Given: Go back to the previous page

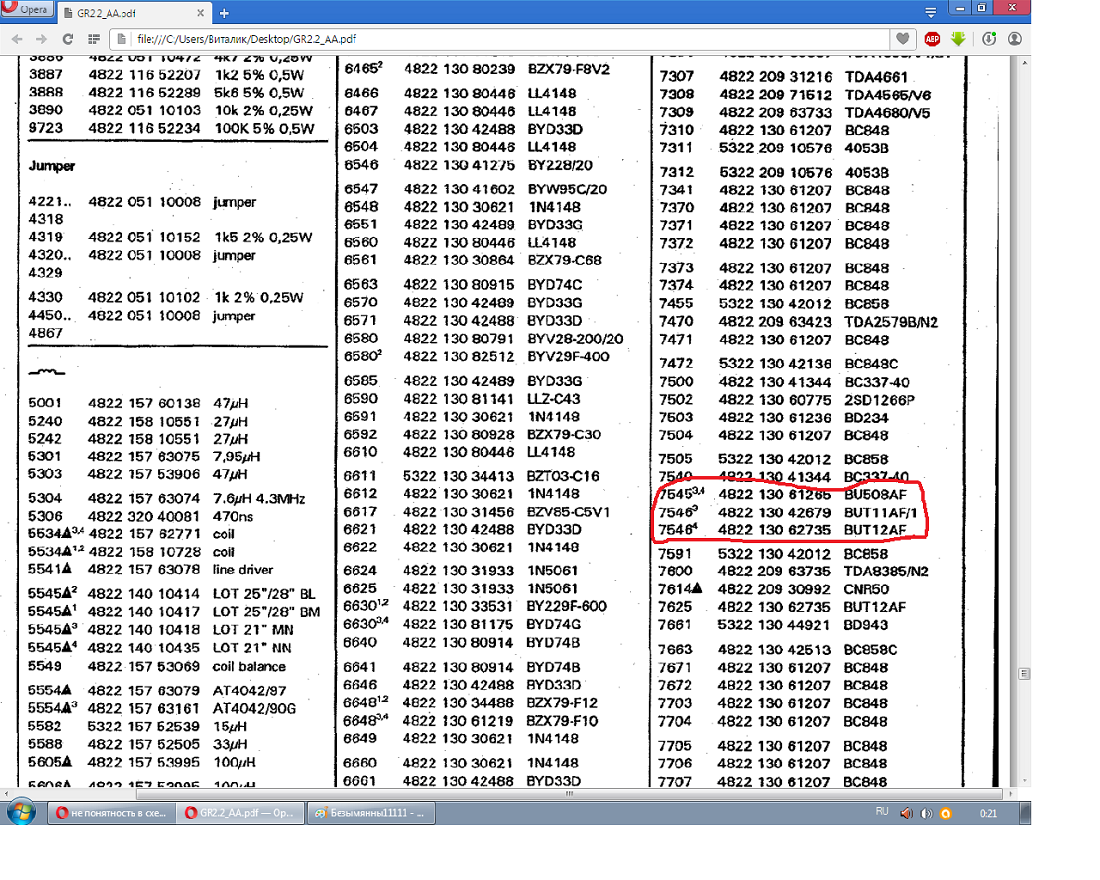Looking at the screenshot, I should point(17,39).
